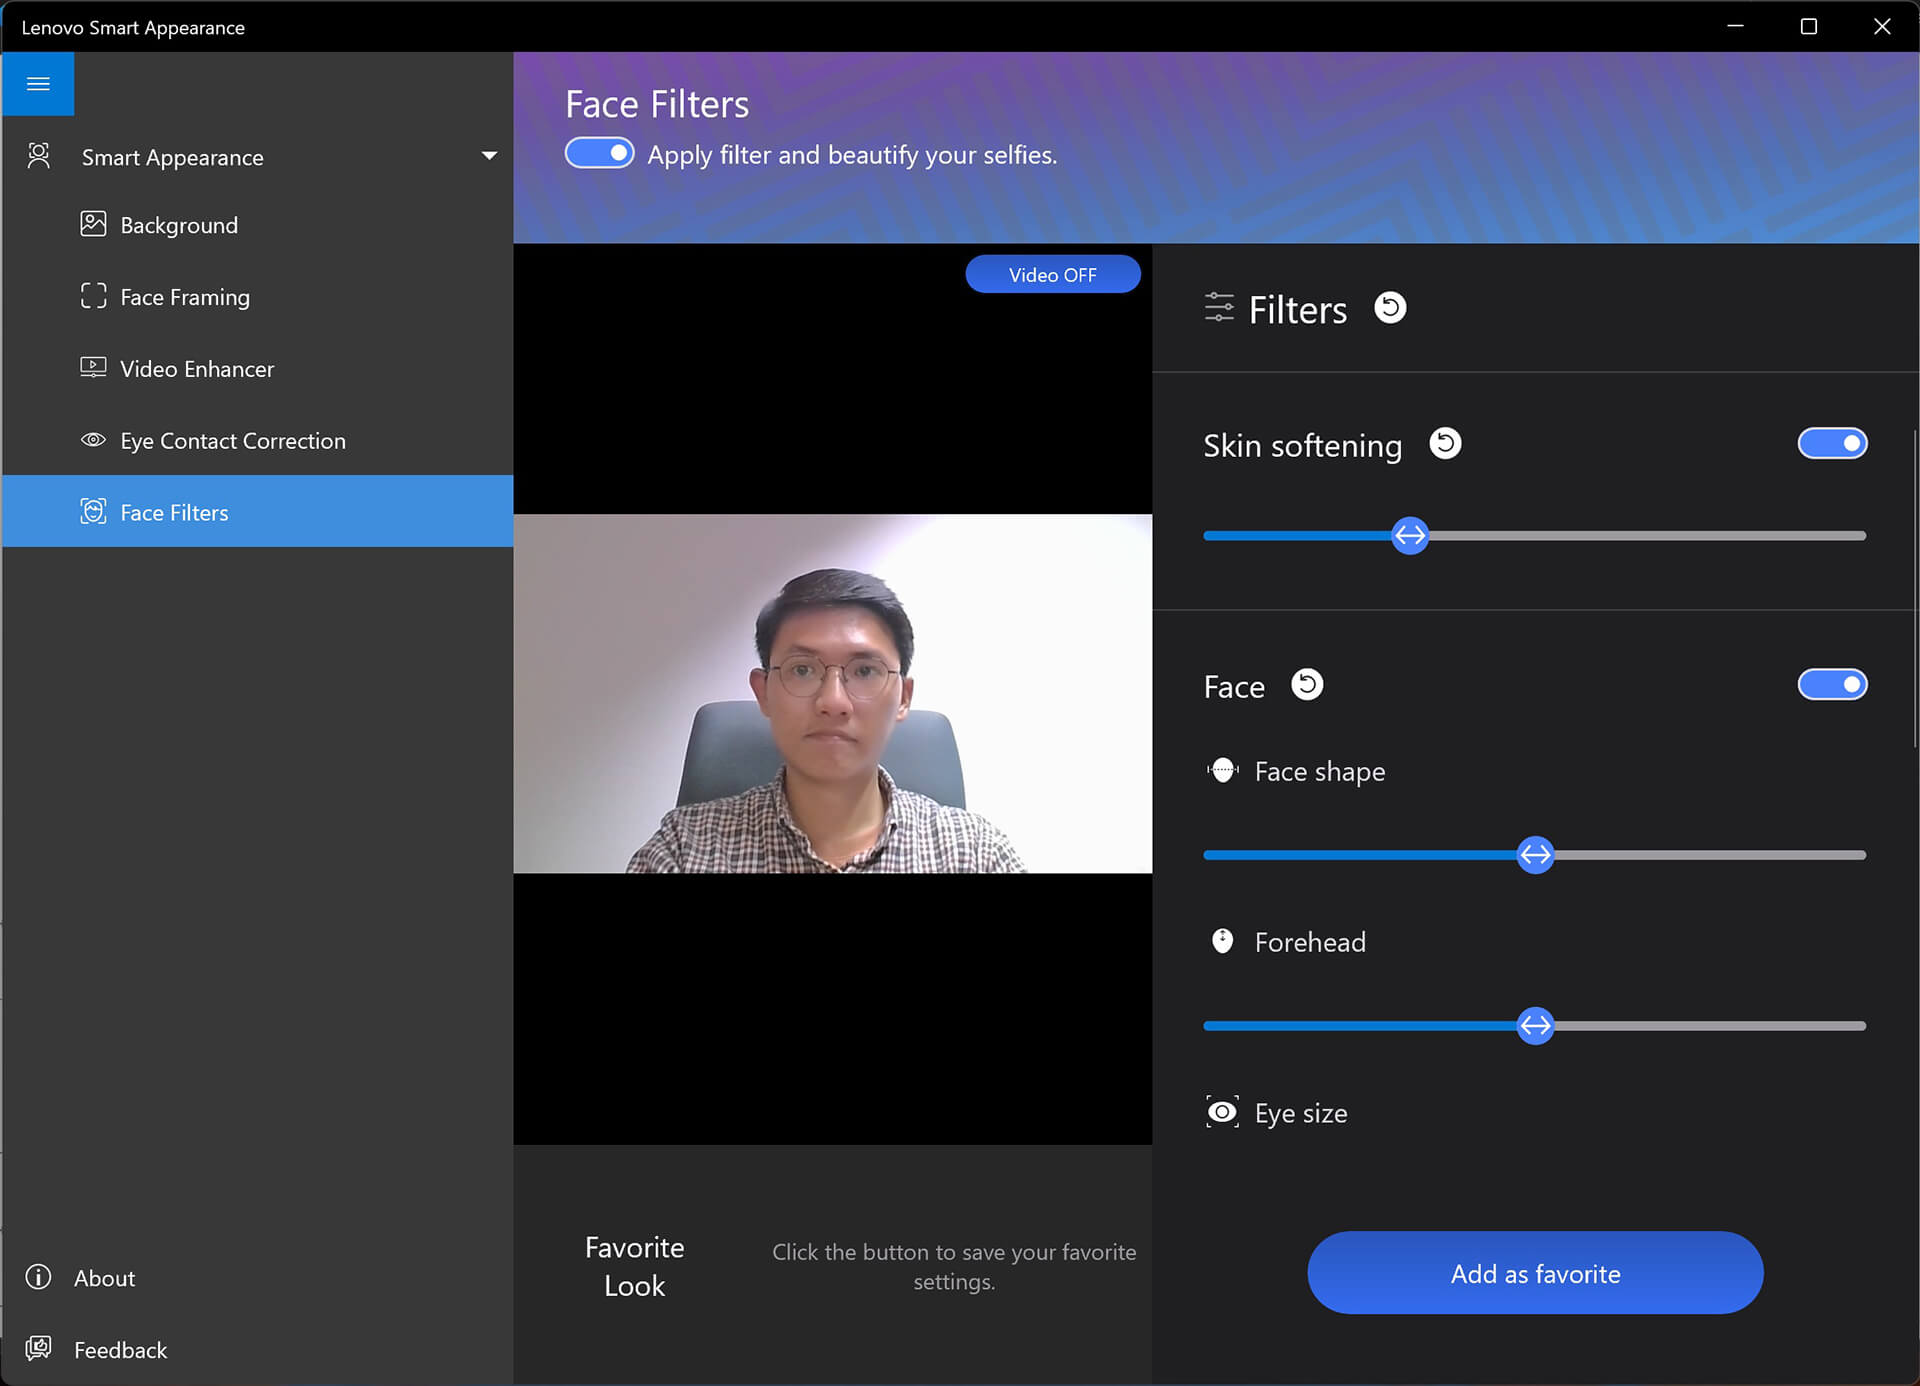Click the hamburger menu icon
1920x1386 pixels.
coord(38,84)
